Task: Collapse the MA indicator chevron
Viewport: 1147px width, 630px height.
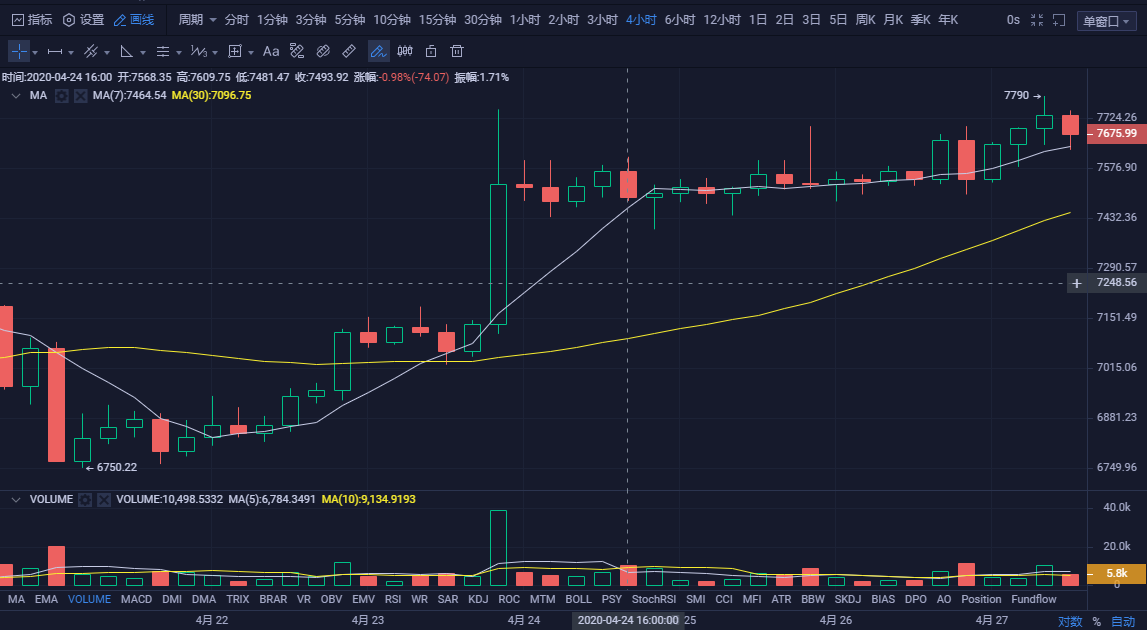Action: tap(15, 96)
